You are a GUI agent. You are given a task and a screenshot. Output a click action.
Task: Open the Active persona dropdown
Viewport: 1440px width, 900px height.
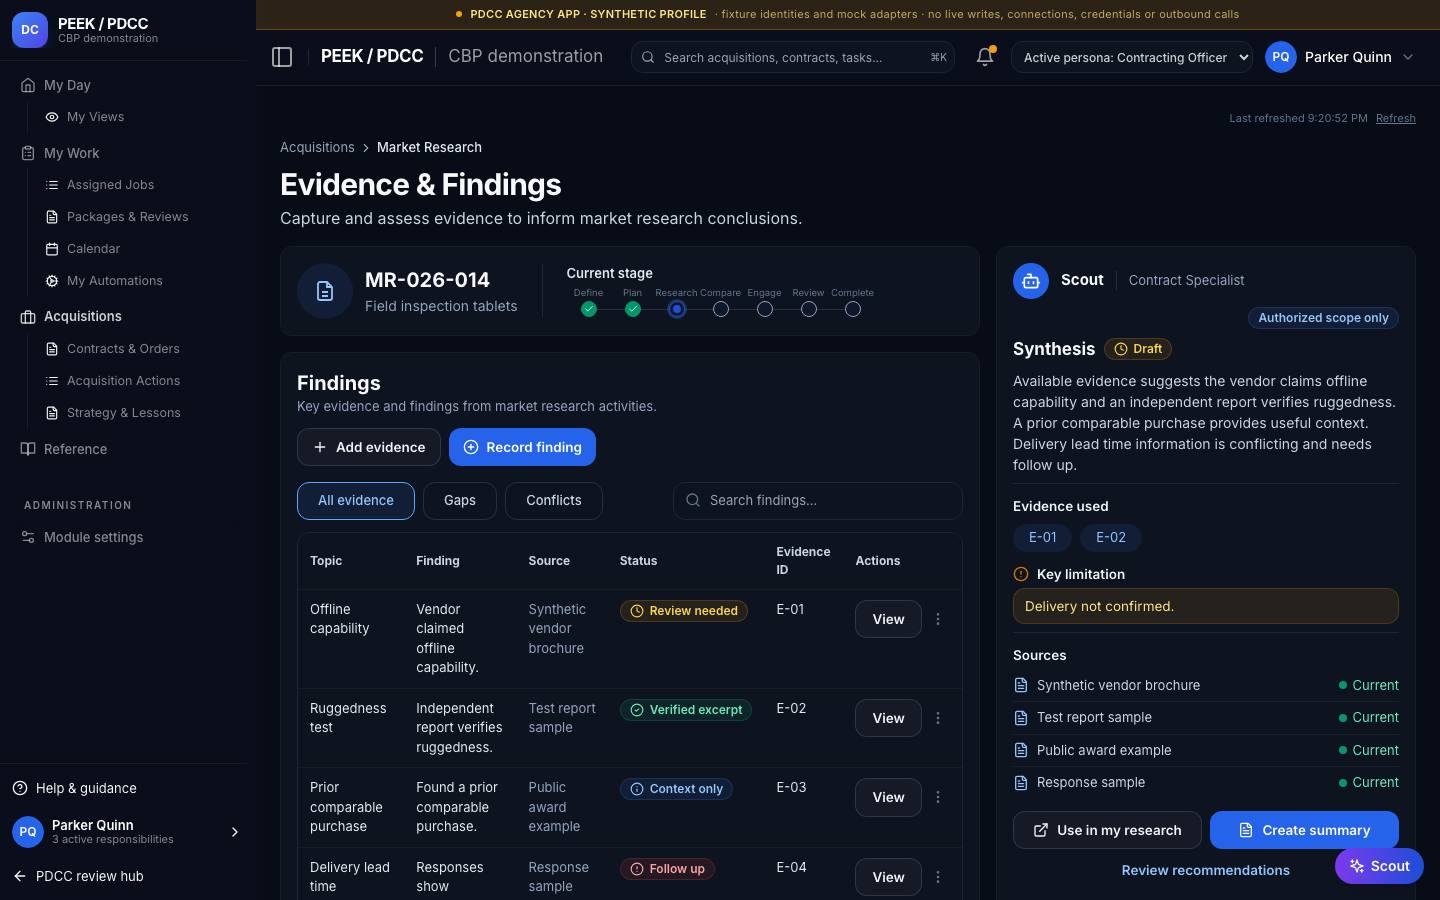1132,57
